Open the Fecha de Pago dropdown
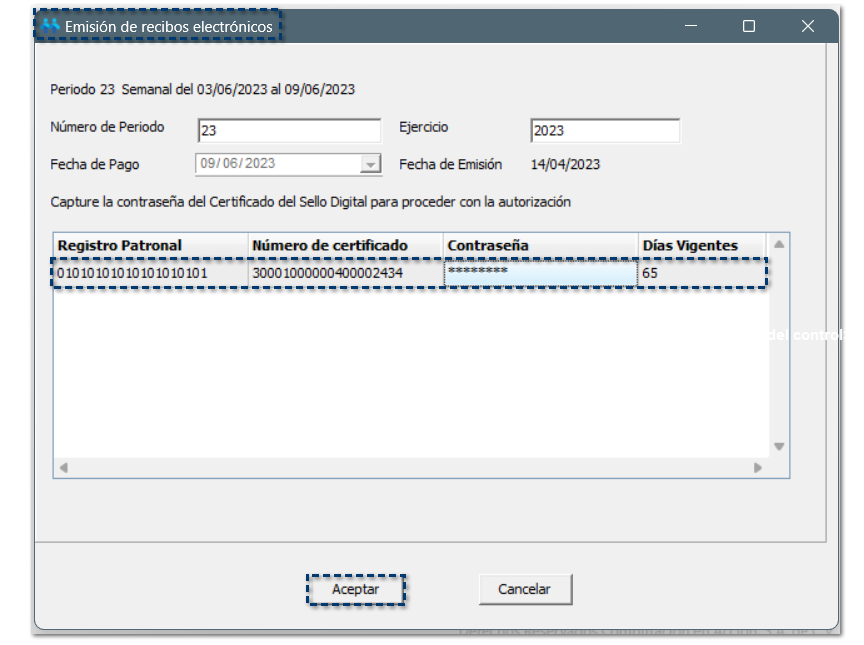This screenshot has height=645, width=864. point(371,164)
